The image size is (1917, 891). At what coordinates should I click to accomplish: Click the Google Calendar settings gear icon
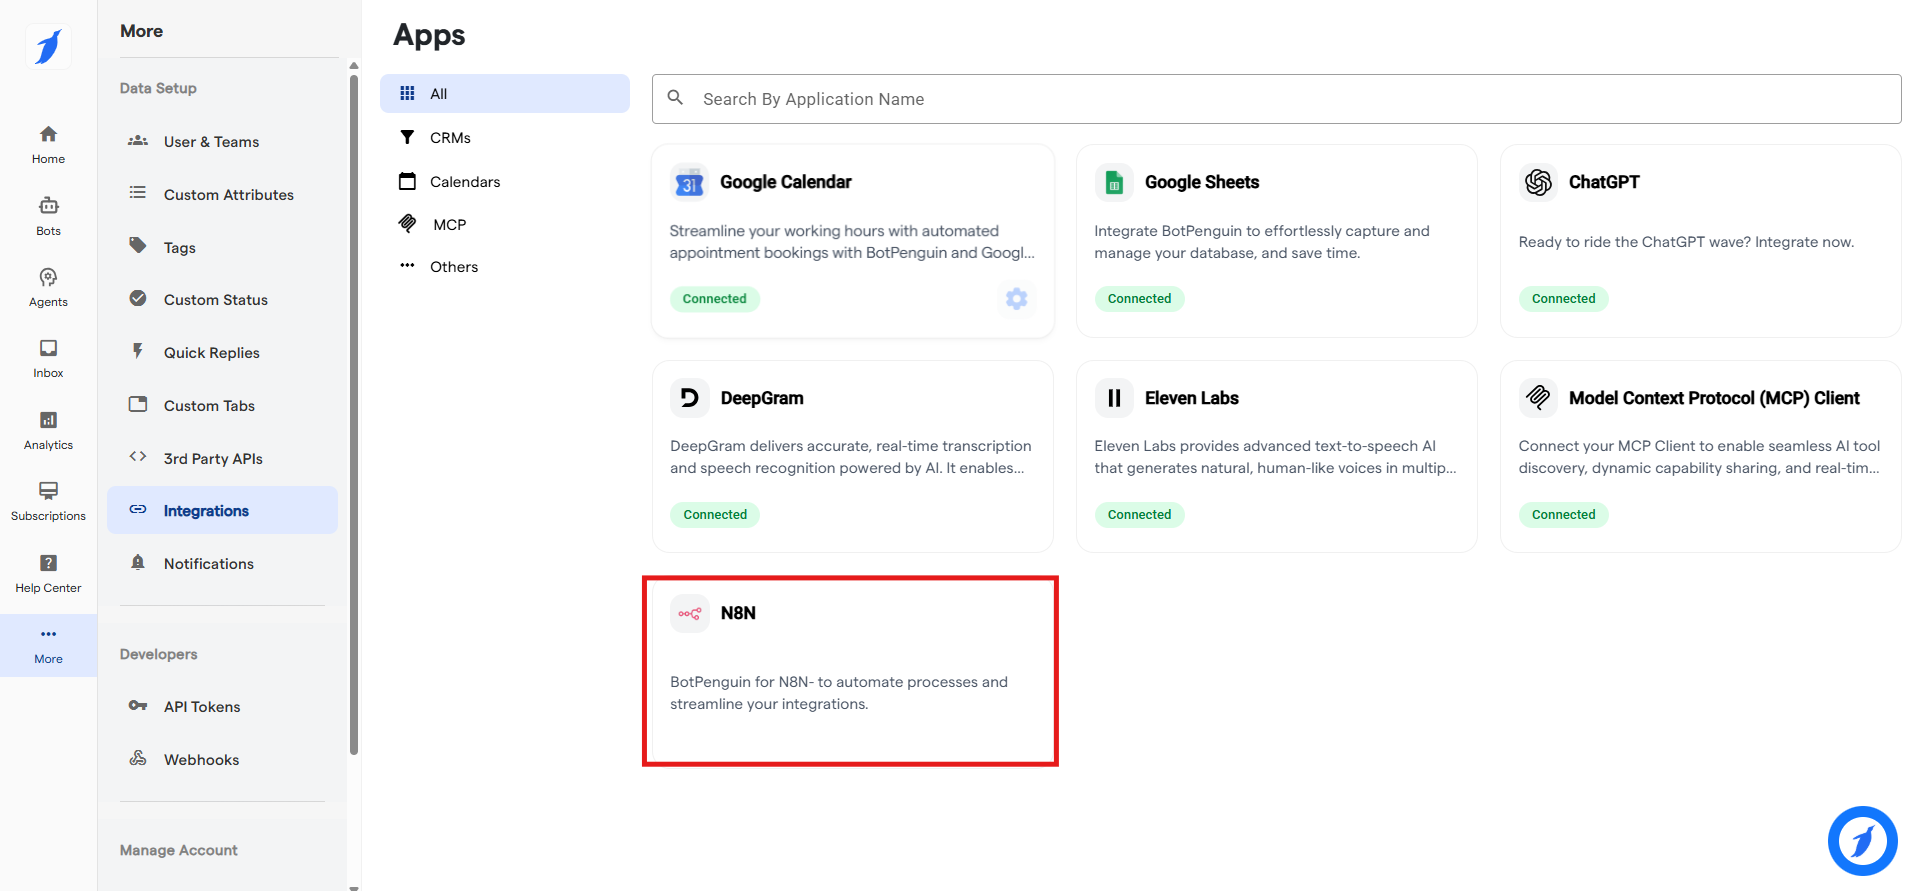coord(1016,299)
